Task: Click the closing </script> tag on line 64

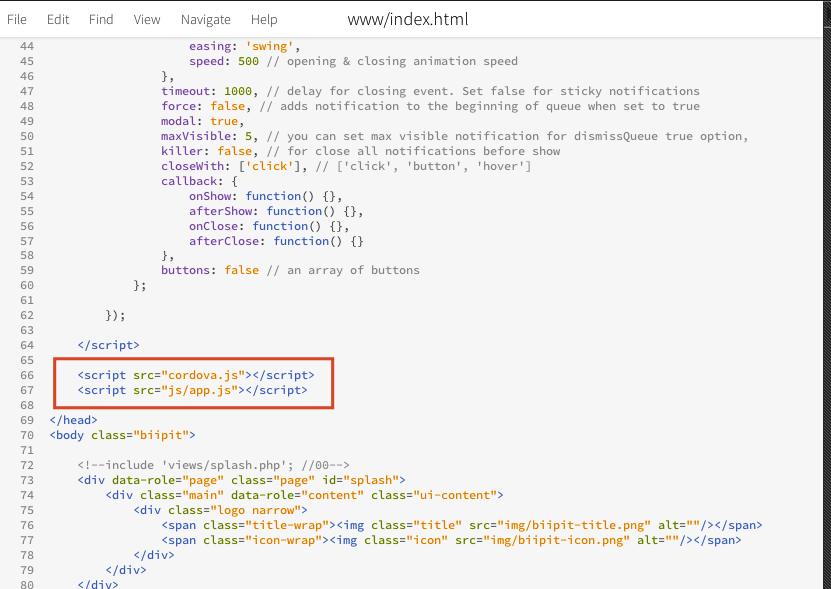Action: coord(108,345)
